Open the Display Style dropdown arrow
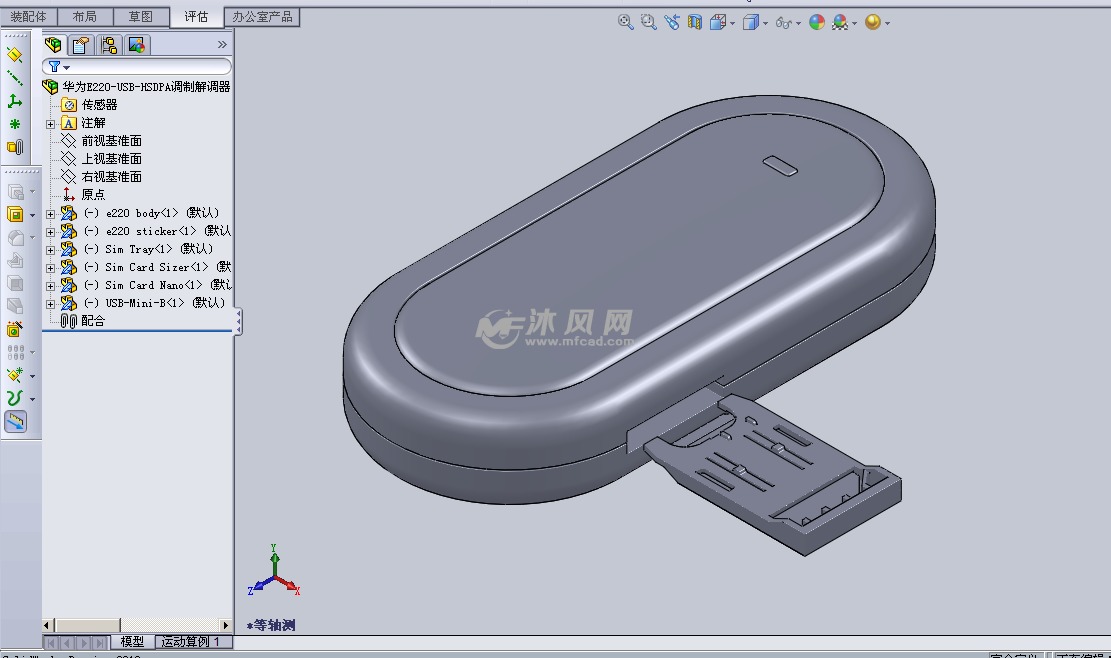Viewport: 1111px width, 658px height. 765,23
